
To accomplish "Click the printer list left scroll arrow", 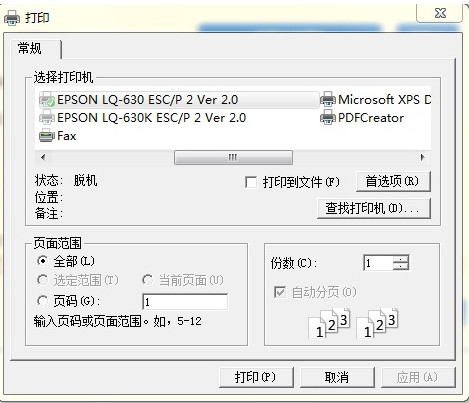I will point(43,157).
